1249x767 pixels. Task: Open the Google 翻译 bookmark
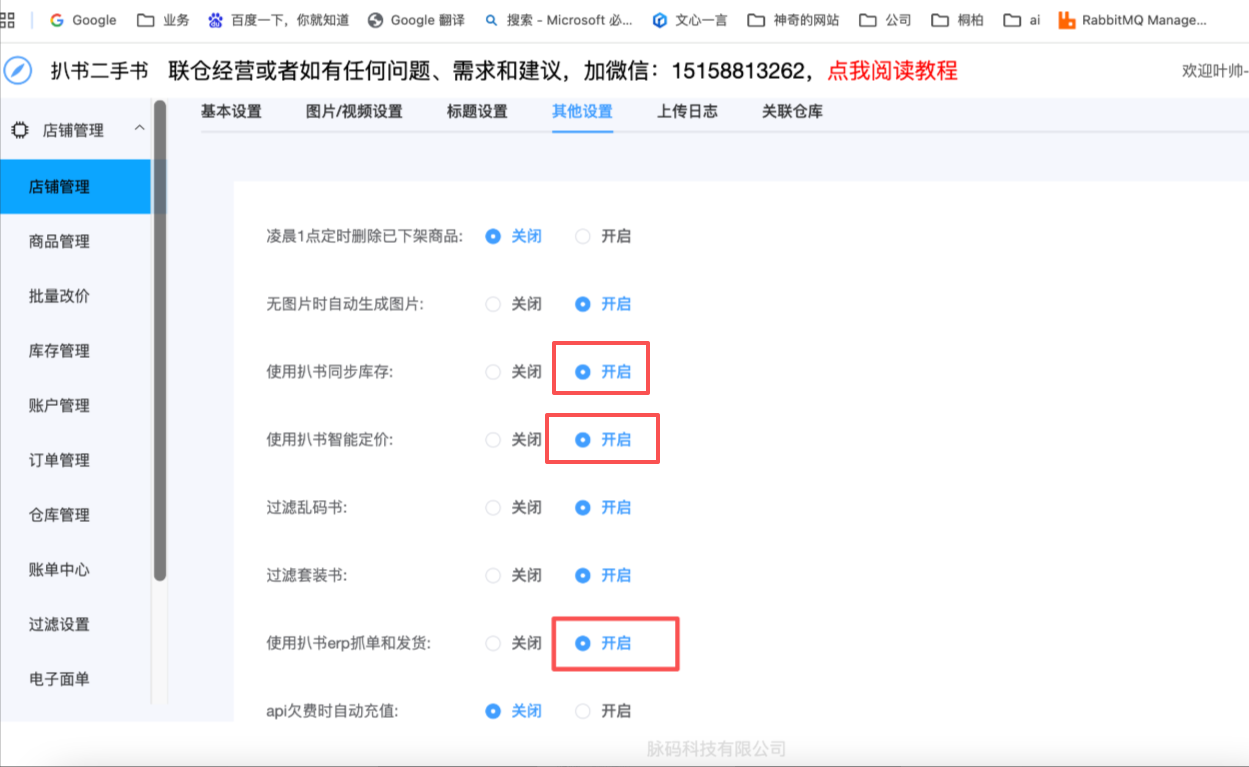point(416,20)
